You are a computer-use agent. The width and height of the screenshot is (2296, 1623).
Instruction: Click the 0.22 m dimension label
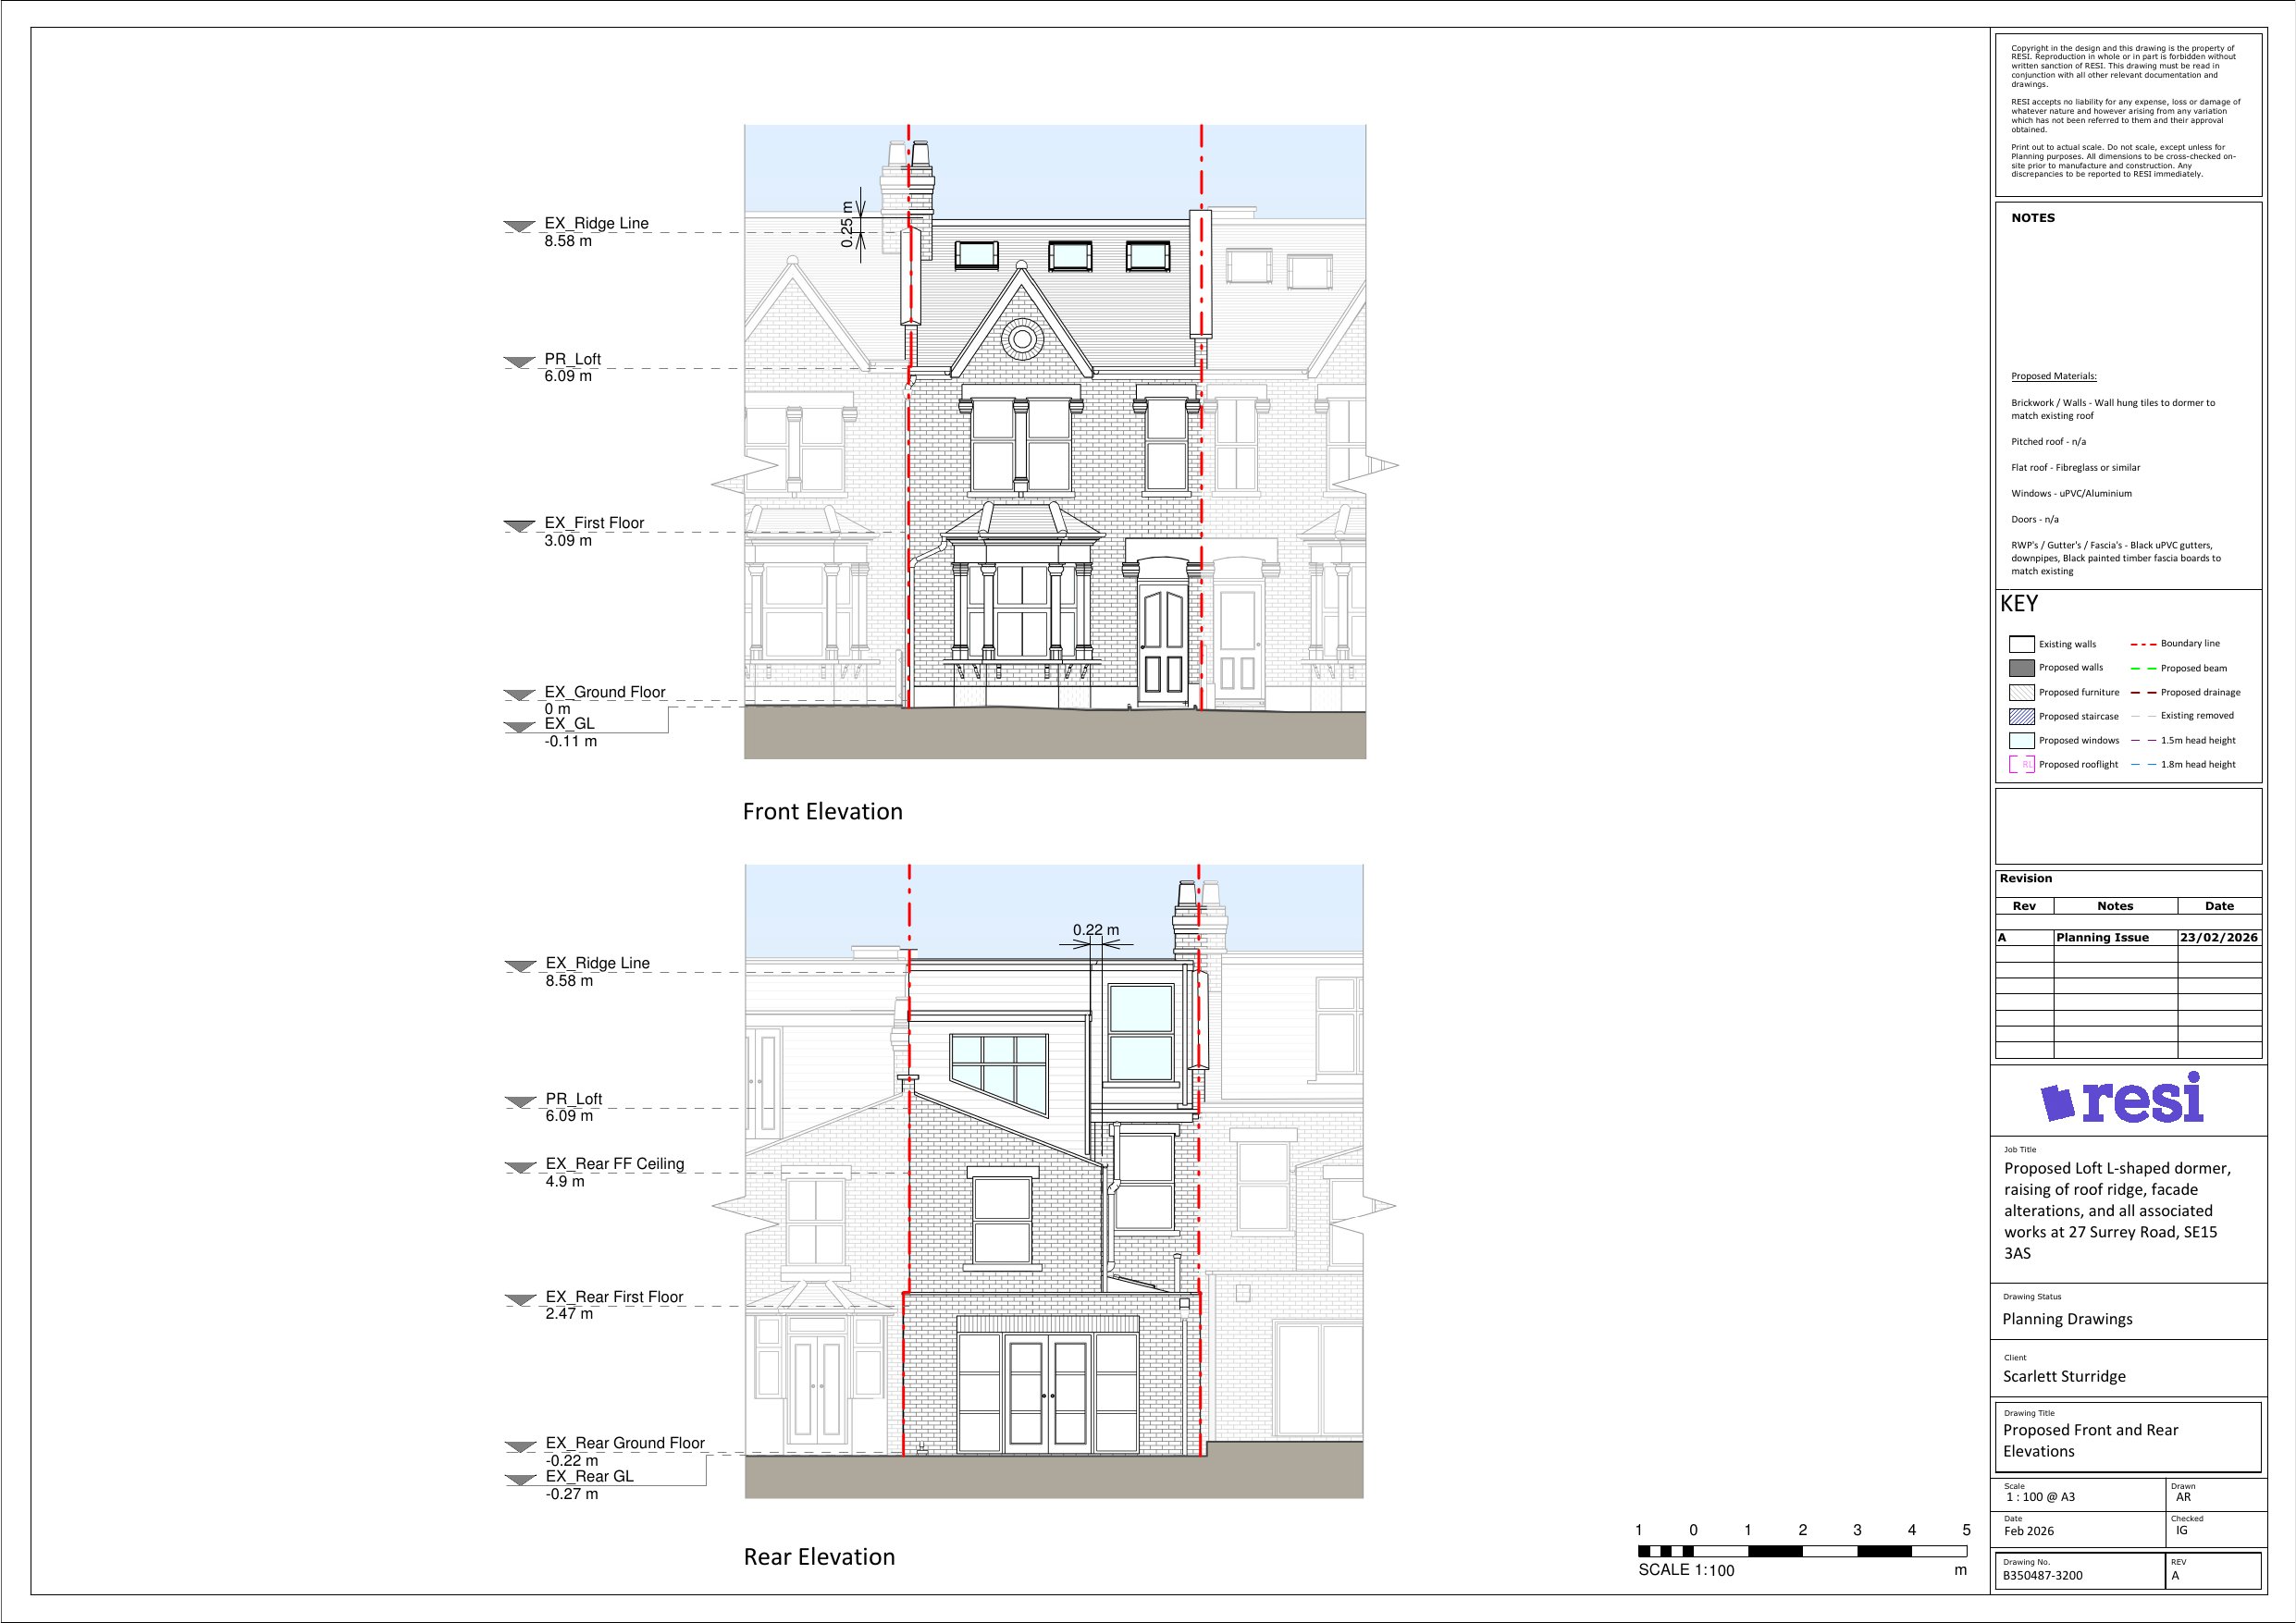pyautogui.click(x=1096, y=930)
